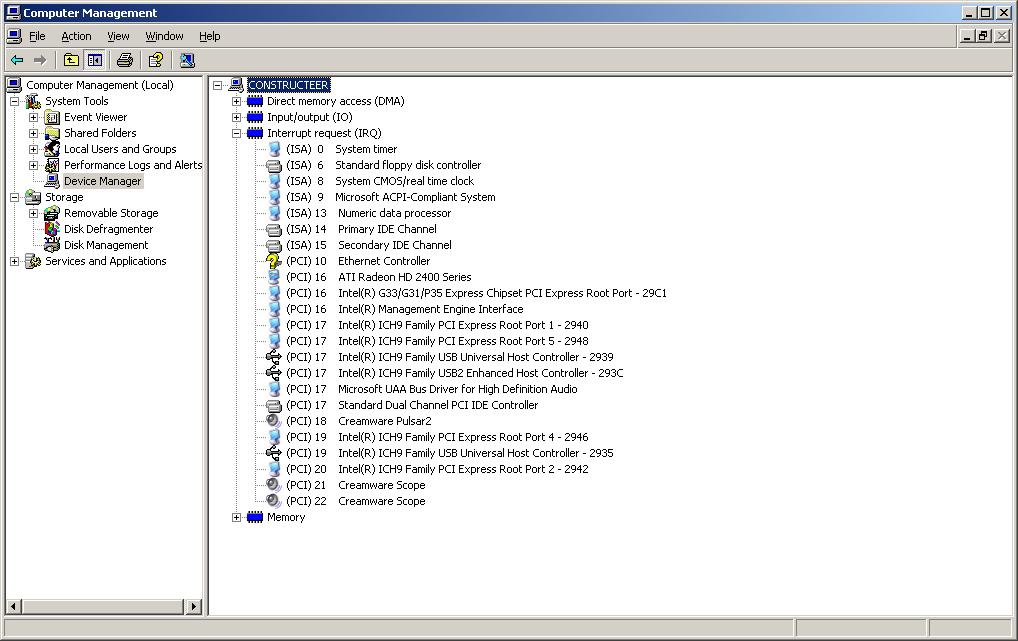This screenshot has width=1018, height=641.
Task: Expand the Direct memory access (DMA) node
Action: [x=236, y=101]
